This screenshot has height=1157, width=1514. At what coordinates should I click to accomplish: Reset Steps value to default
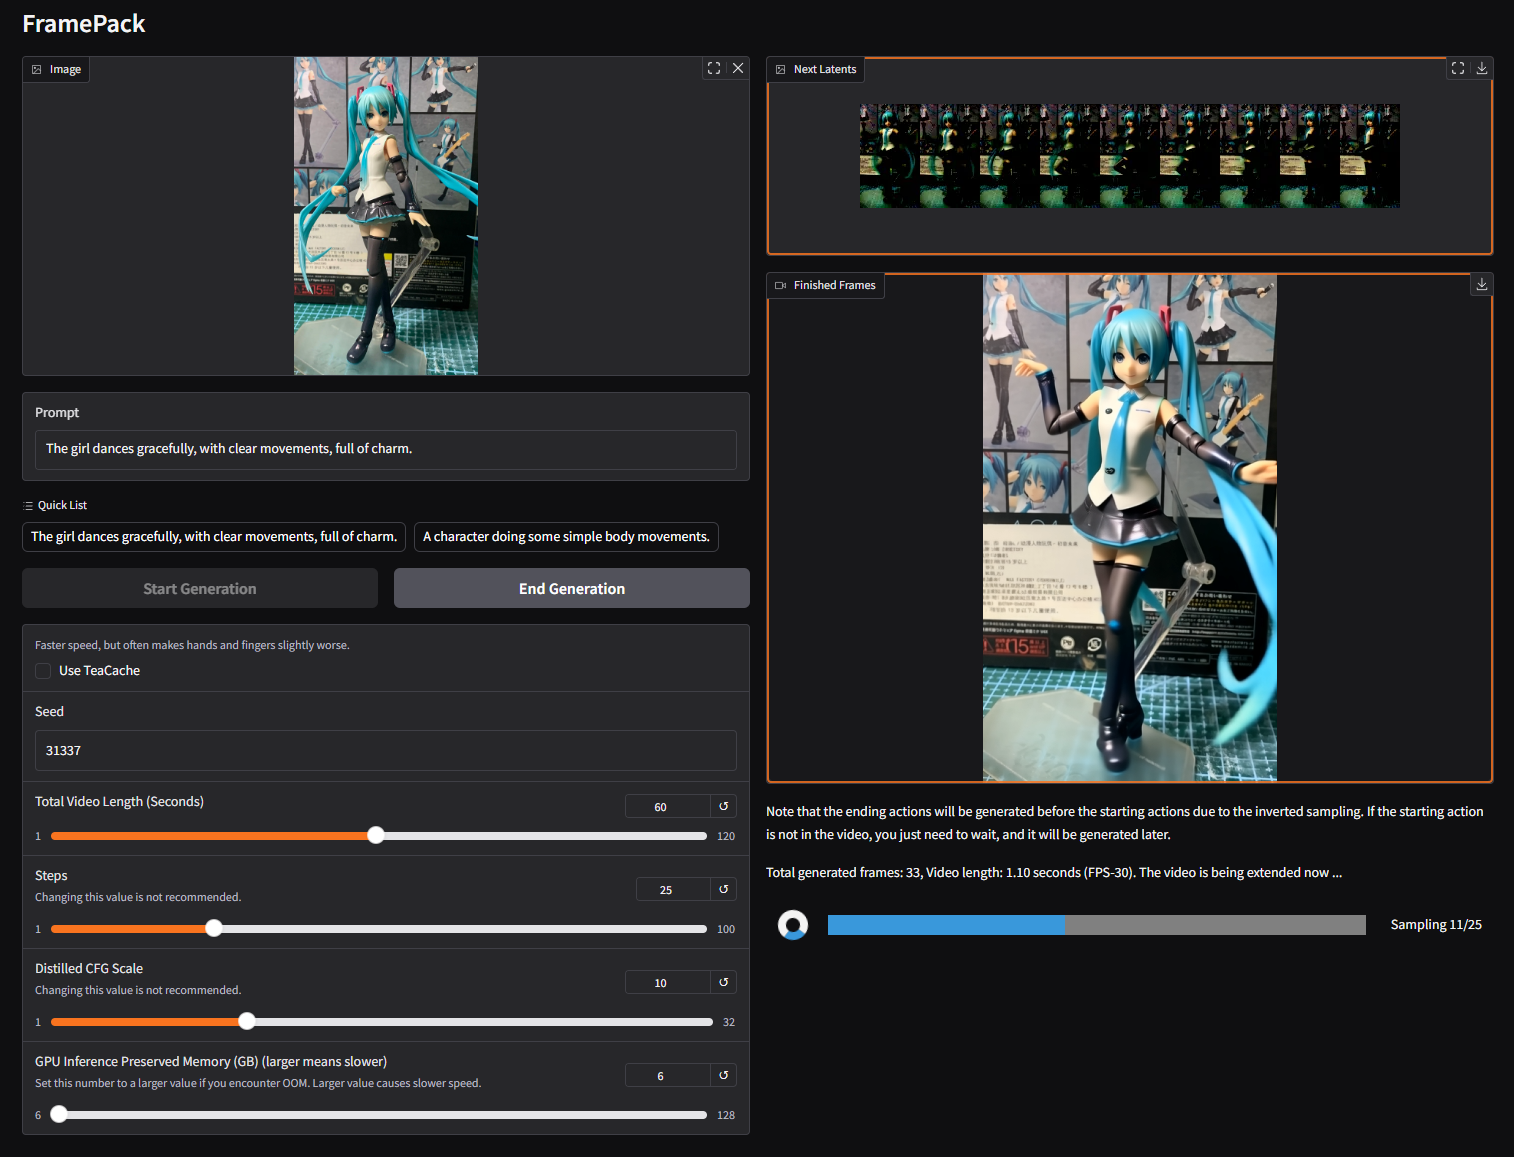pos(723,889)
